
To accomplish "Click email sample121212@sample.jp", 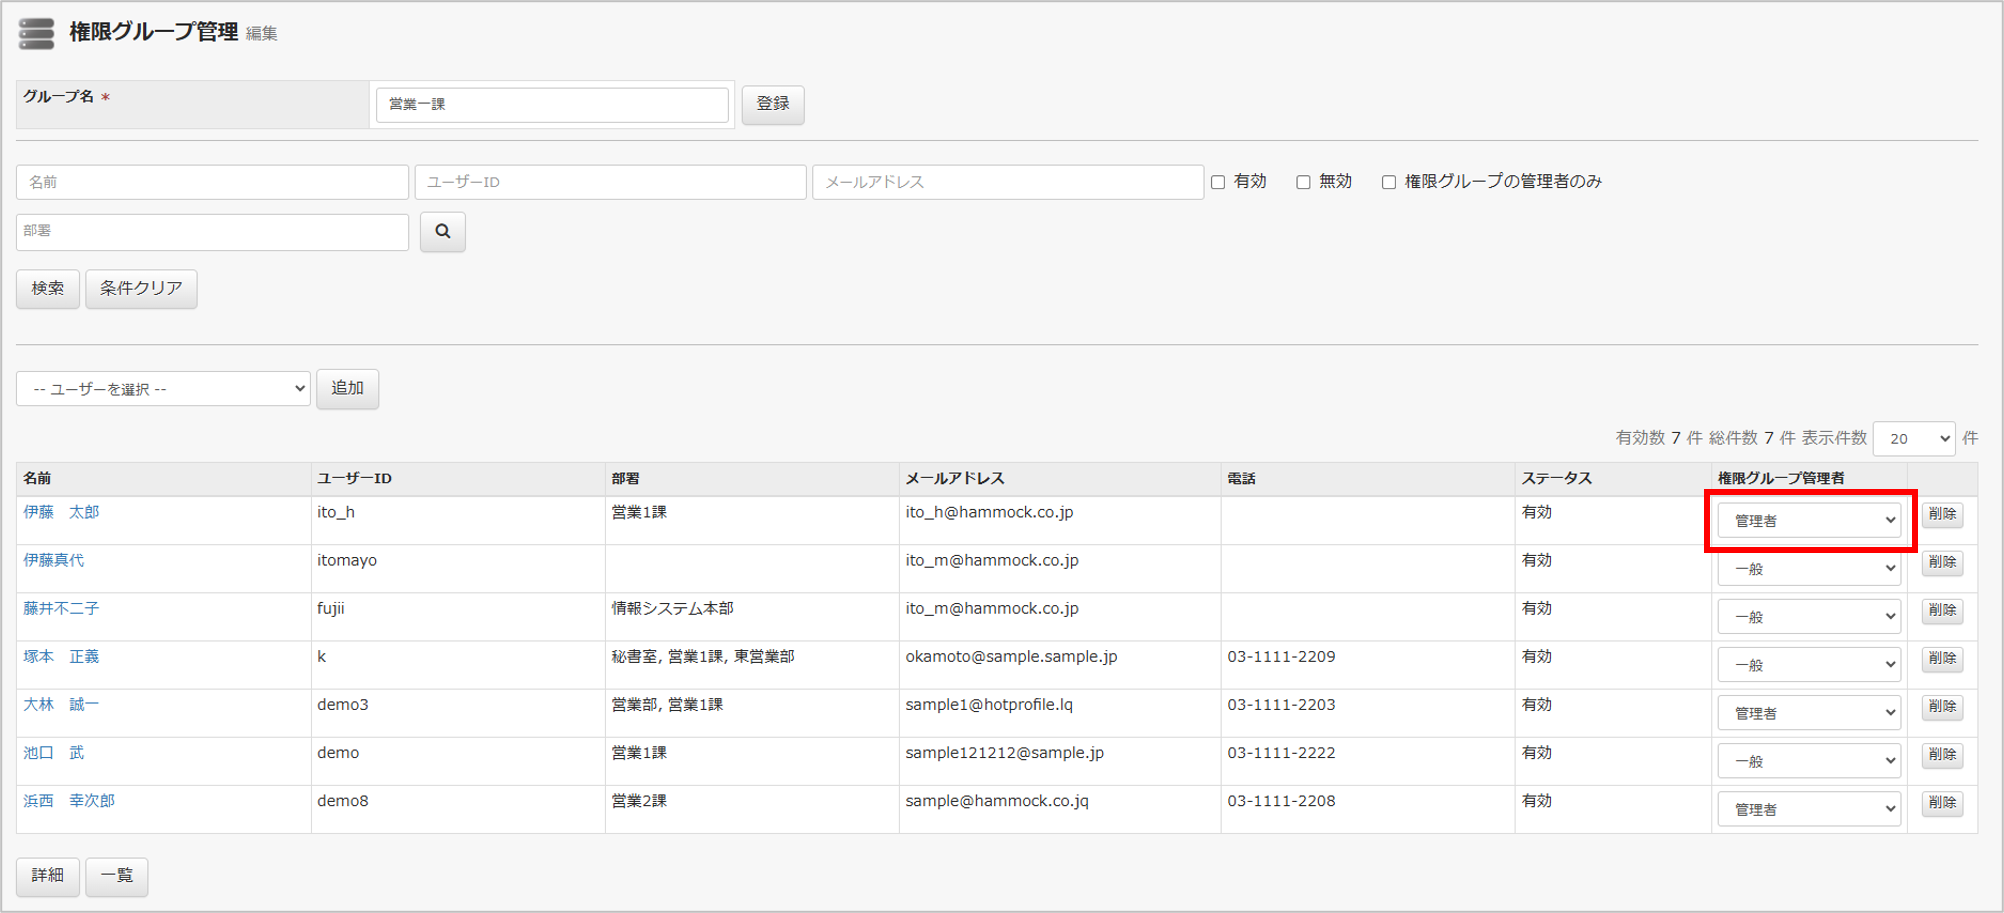I will click(x=1004, y=752).
